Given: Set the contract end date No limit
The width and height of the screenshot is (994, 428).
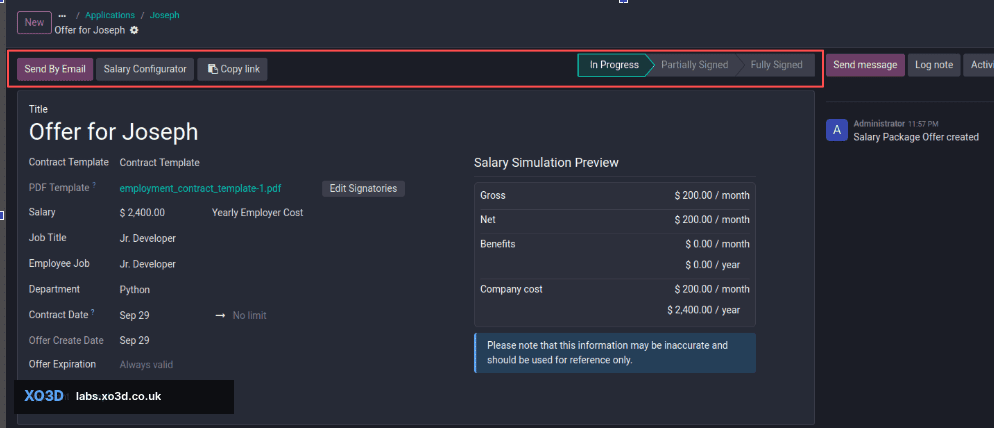Looking at the screenshot, I should [x=250, y=315].
